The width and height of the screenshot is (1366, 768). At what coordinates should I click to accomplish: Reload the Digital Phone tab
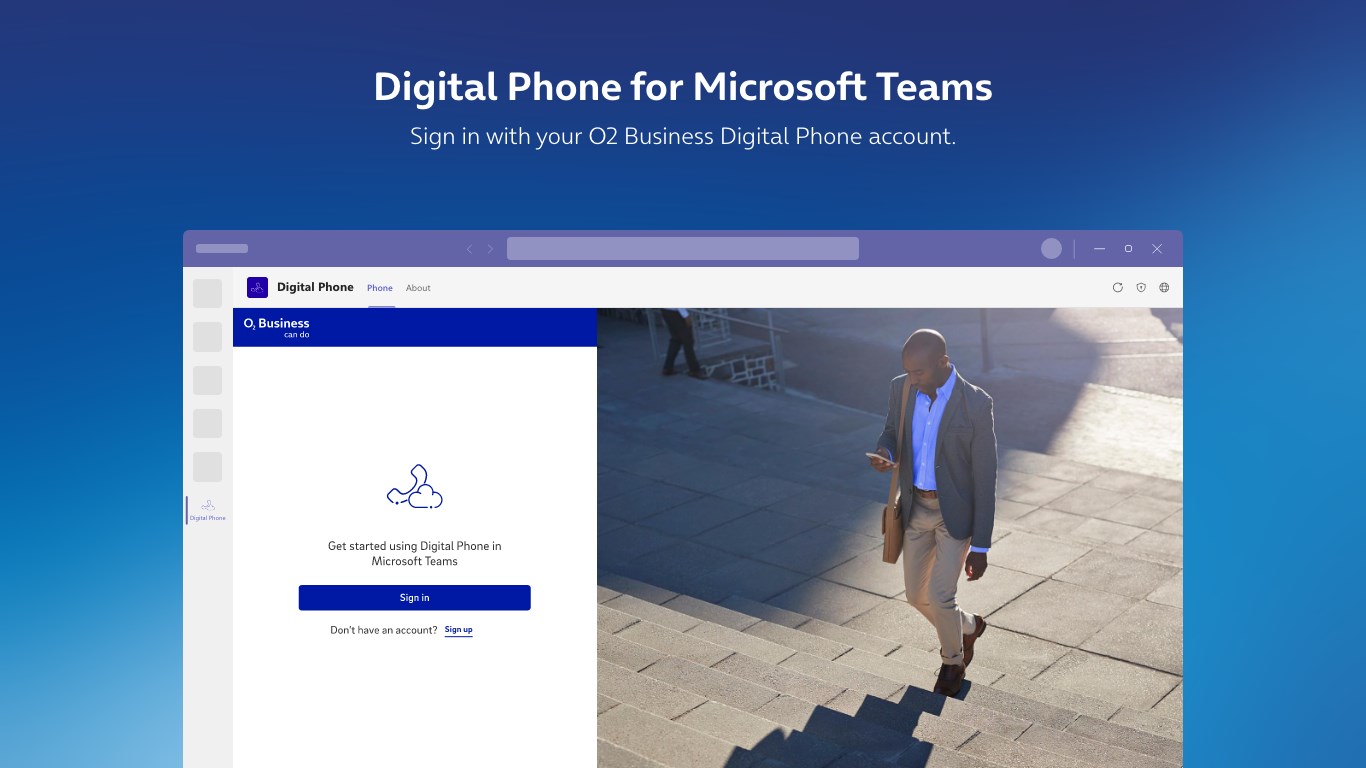(x=1118, y=288)
